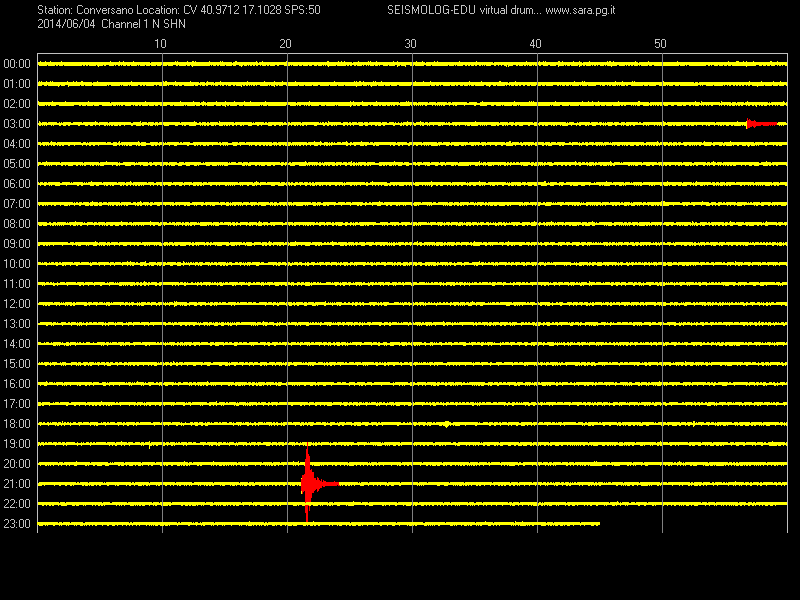The width and height of the screenshot is (800, 600).
Task: Click the 08:00 hour label
Action: click(x=17, y=224)
